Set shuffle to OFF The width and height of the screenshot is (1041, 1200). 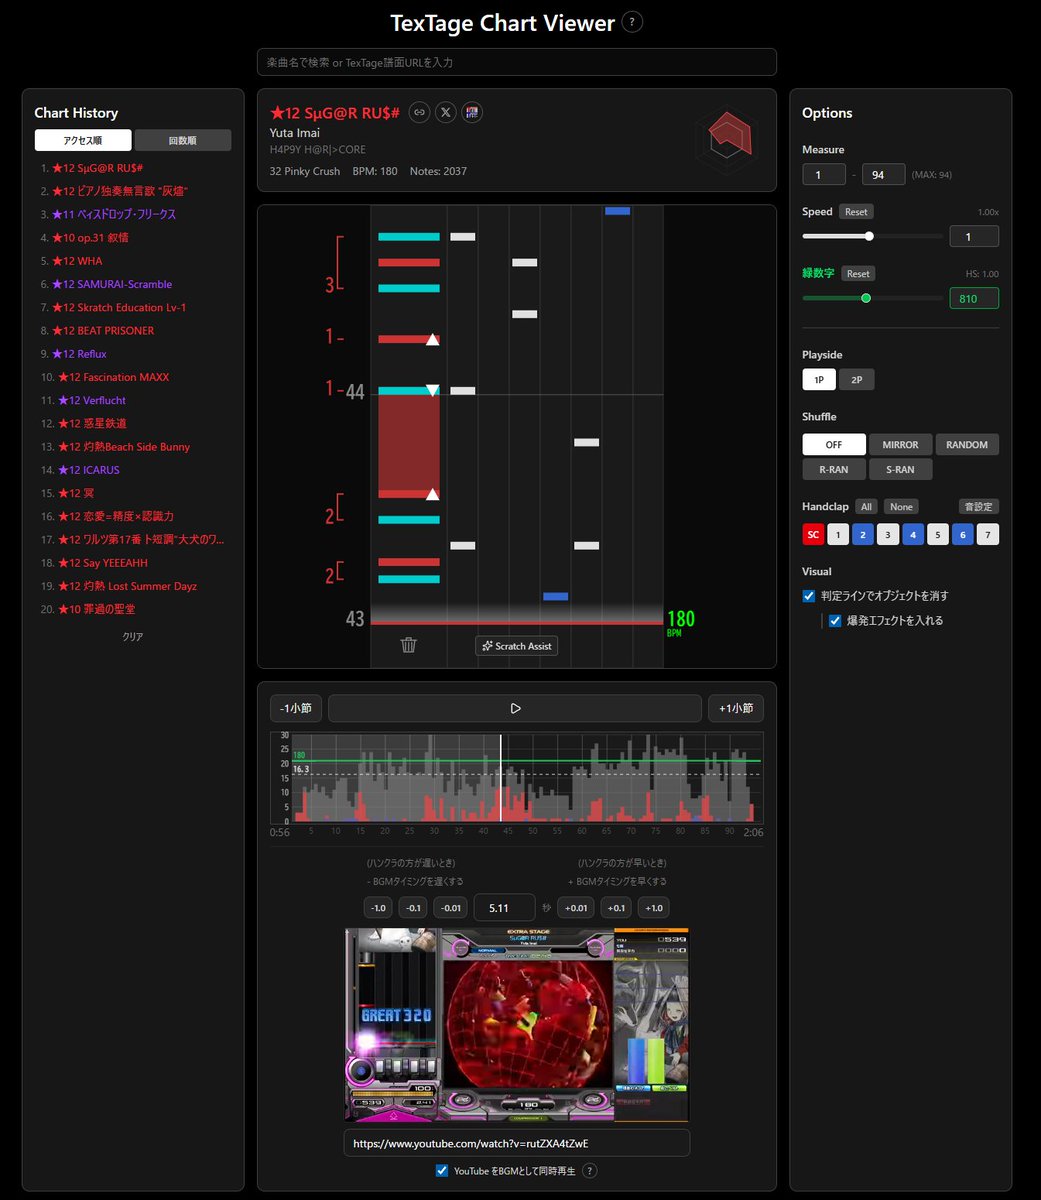click(833, 445)
